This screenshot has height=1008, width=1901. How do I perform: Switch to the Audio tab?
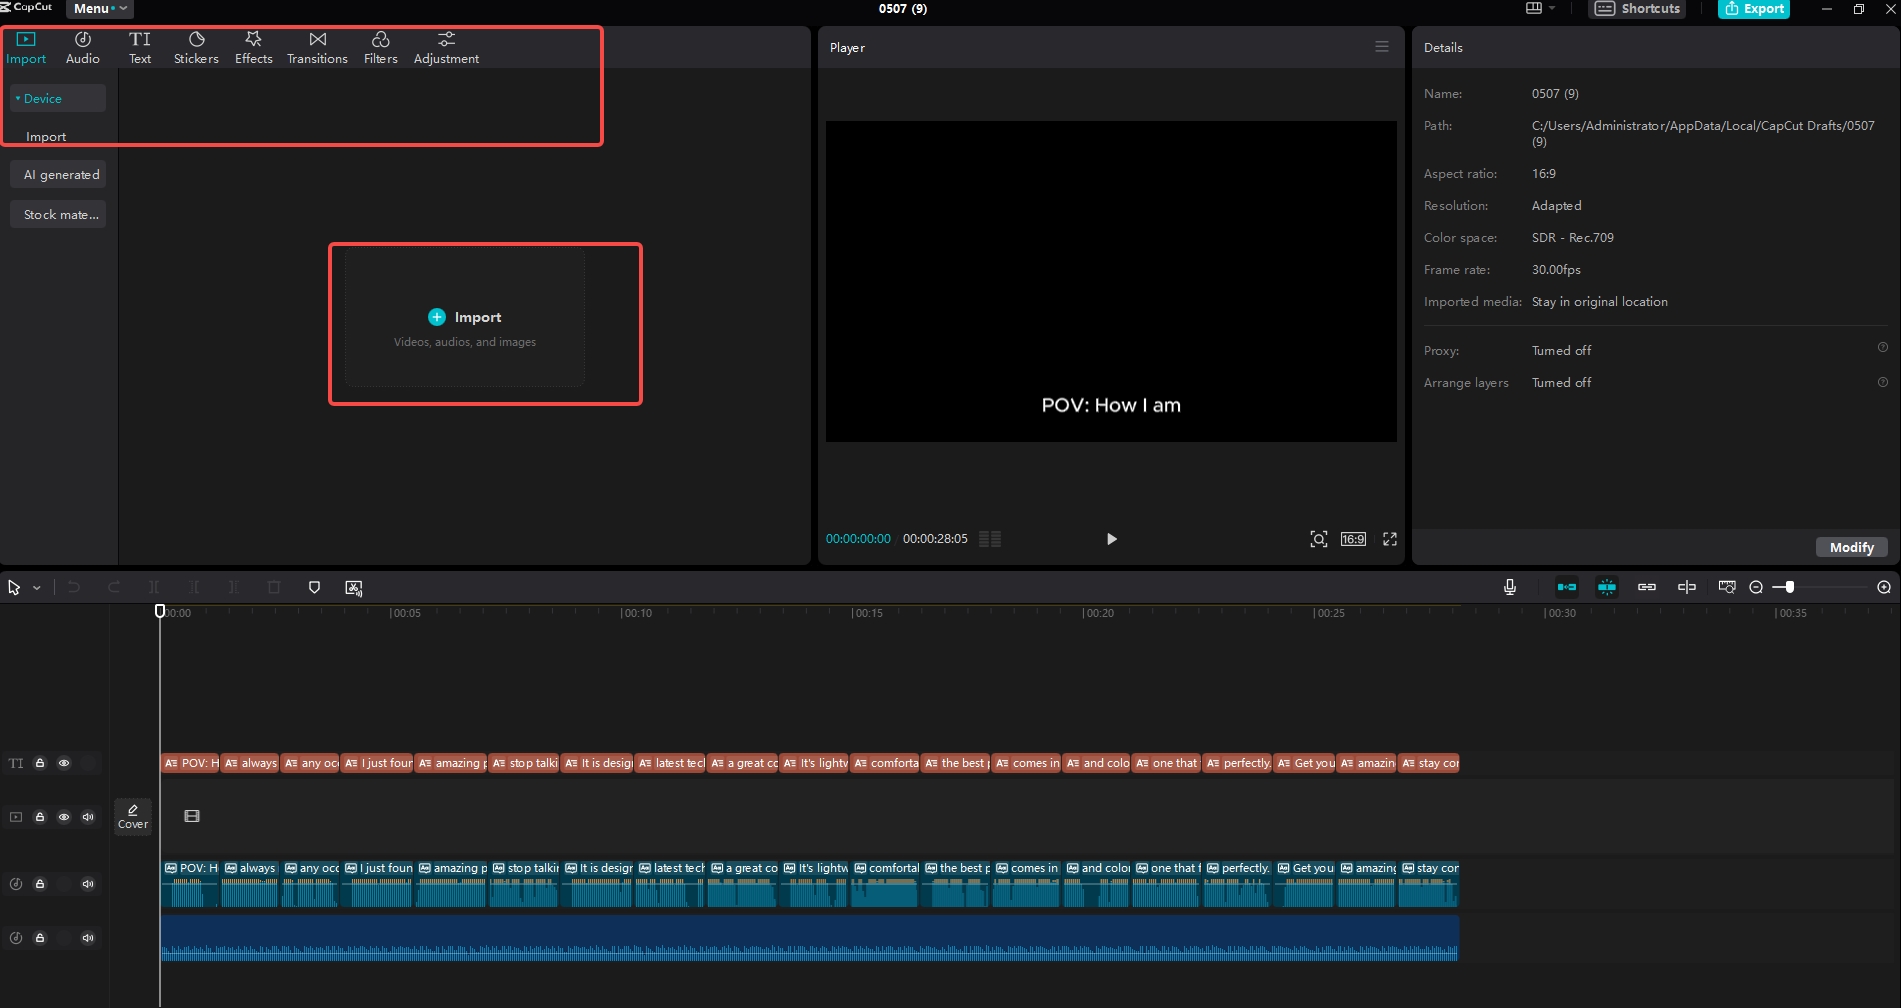[82, 46]
